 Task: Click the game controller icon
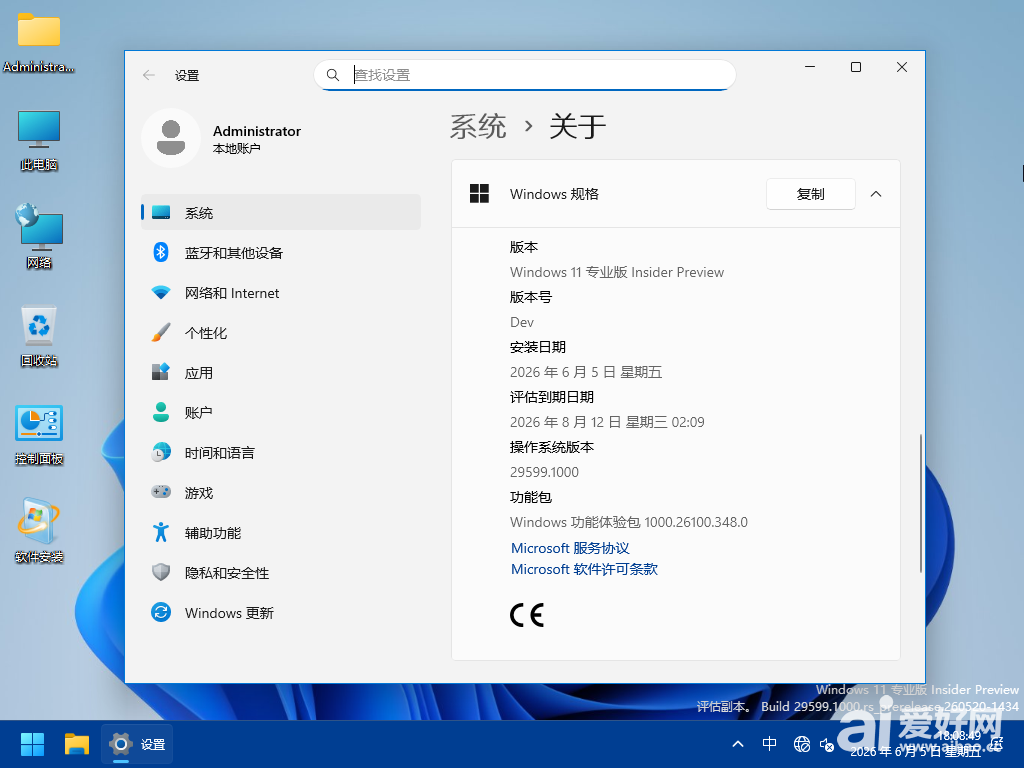161,491
